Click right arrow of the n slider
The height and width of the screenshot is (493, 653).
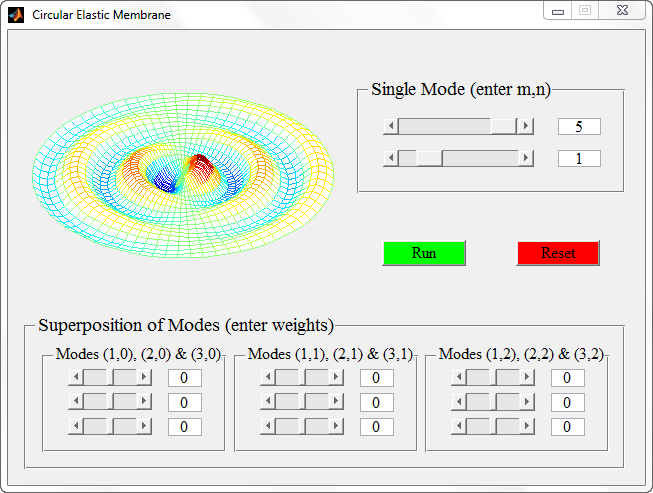526,158
